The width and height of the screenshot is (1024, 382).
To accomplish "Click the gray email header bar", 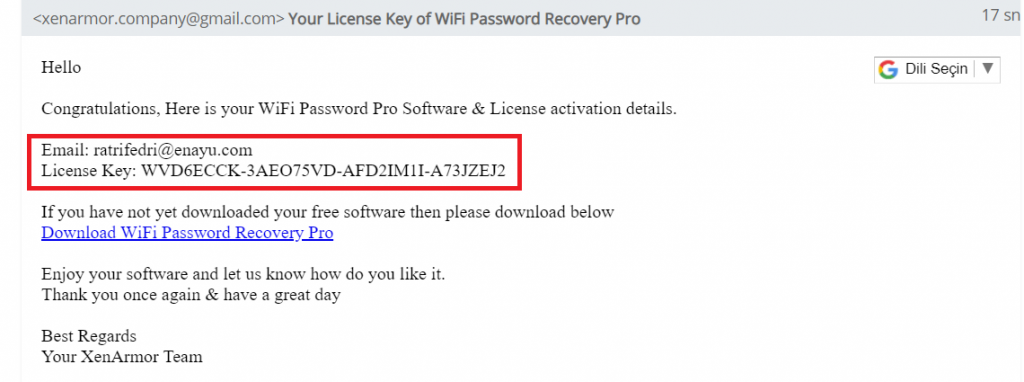I will tap(522, 18).
